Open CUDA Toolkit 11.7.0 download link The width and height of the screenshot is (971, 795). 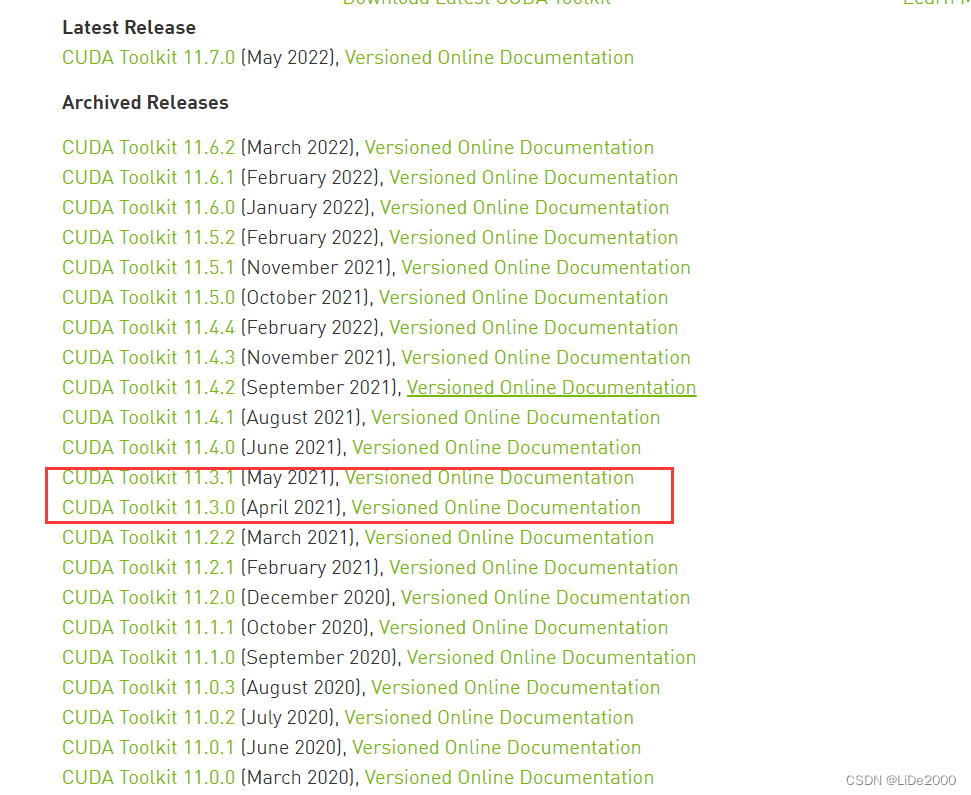point(149,58)
